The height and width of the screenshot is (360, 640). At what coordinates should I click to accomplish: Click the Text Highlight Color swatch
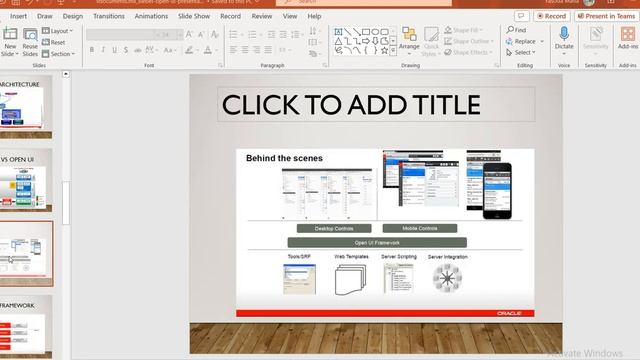click(189, 50)
